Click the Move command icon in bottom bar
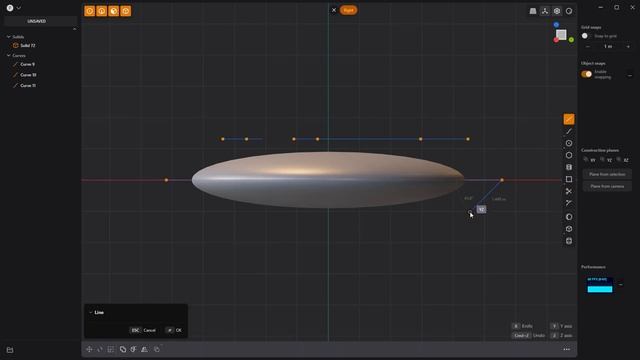The image size is (640, 360). tap(89, 349)
